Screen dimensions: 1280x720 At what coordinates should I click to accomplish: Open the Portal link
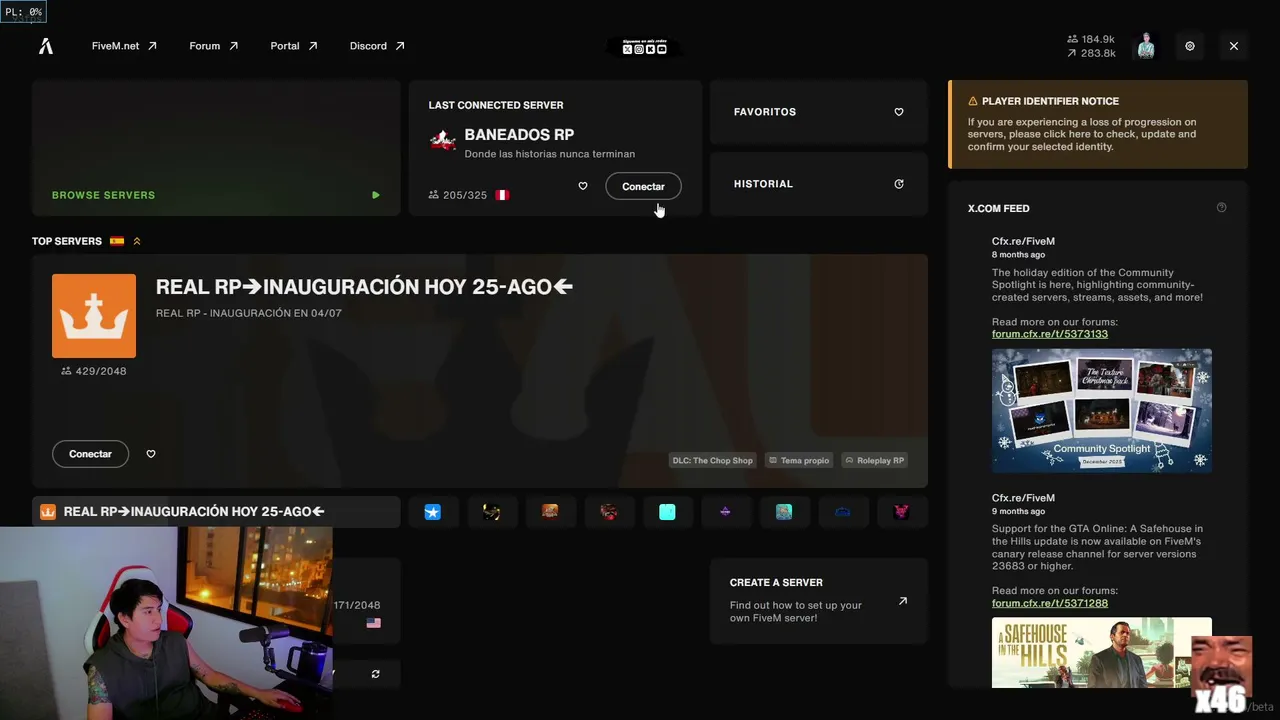pyautogui.click(x=294, y=46)
